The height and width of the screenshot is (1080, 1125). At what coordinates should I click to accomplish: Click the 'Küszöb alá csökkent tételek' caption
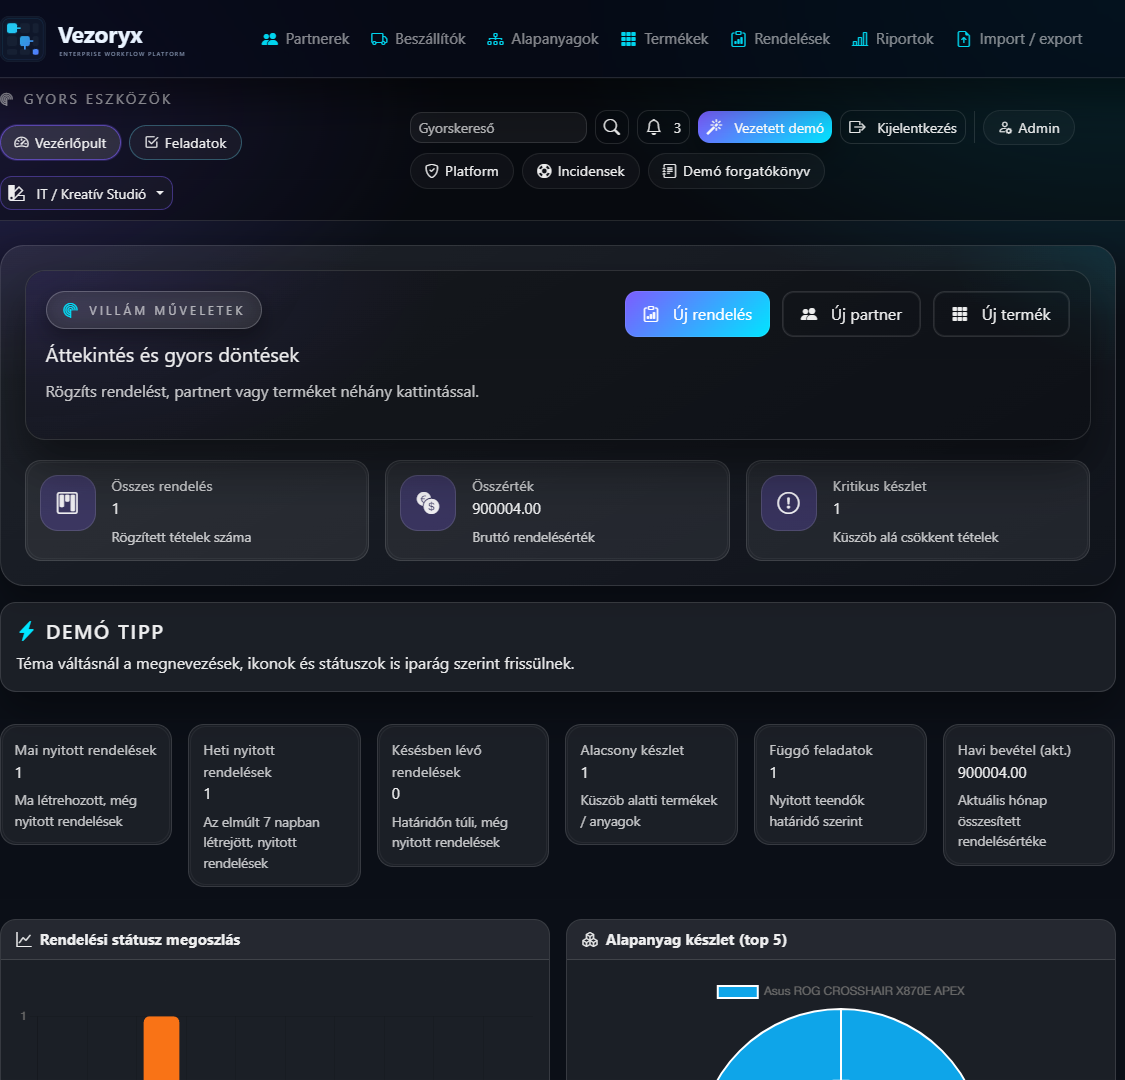click(x=915, y=537)
